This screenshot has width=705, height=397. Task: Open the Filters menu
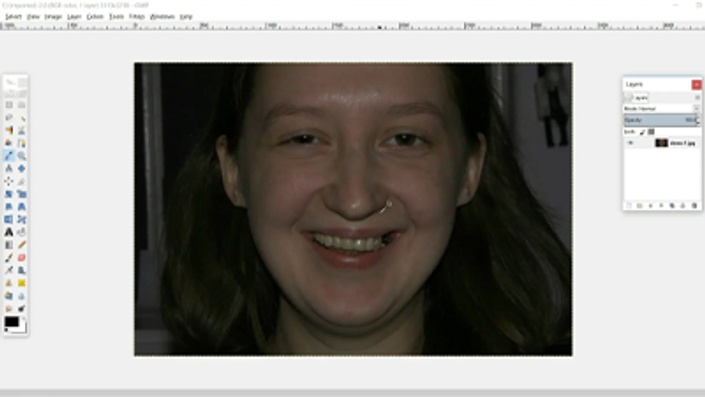click(x=137, y=17)
